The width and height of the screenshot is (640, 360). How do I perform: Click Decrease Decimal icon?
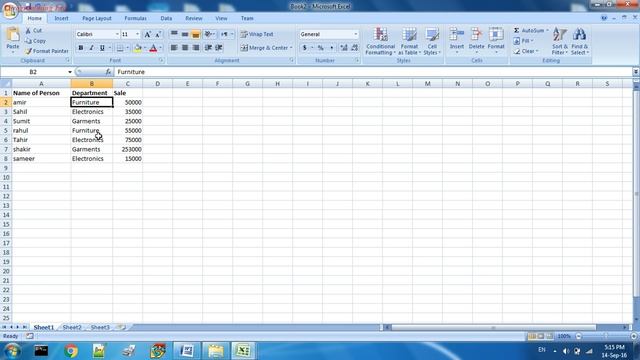click(x=354, y=48)
